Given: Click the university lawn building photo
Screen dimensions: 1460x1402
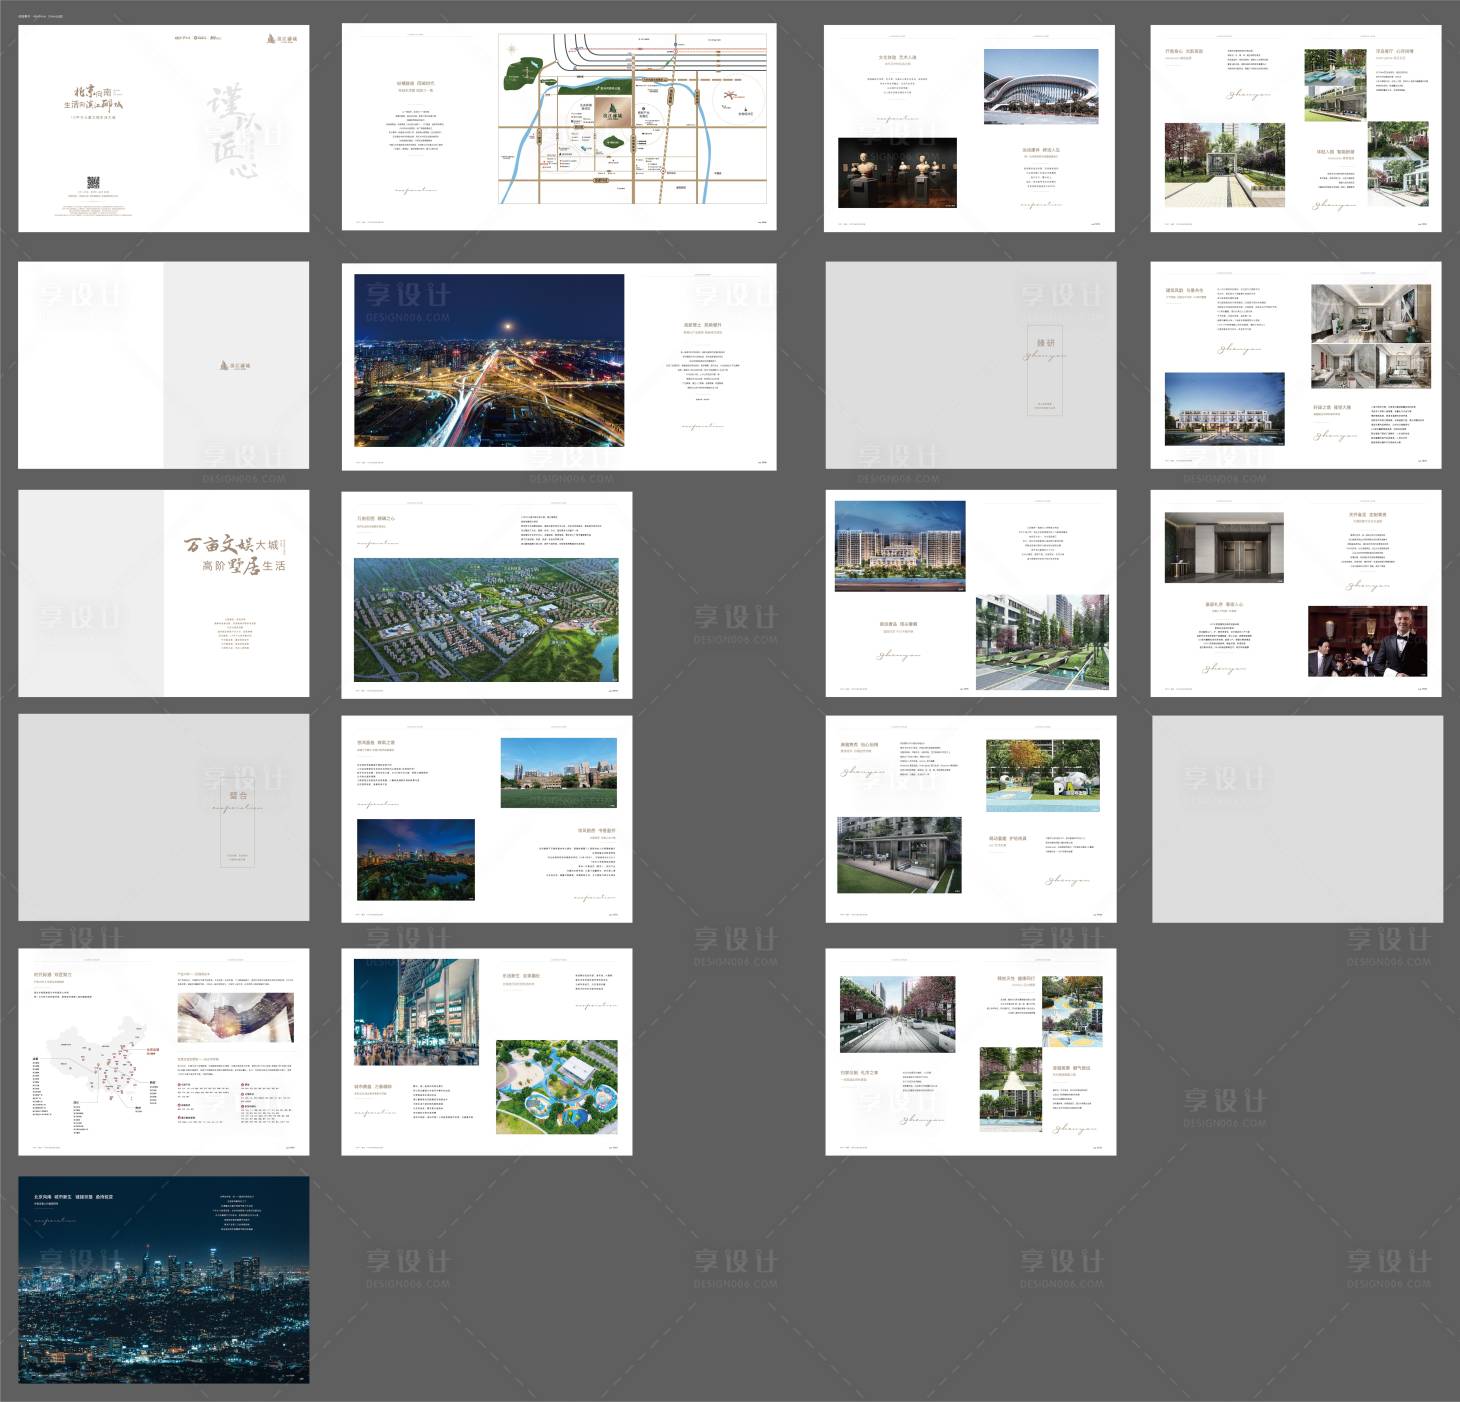Looking at the screenshot, I should [x=559, y=773].
